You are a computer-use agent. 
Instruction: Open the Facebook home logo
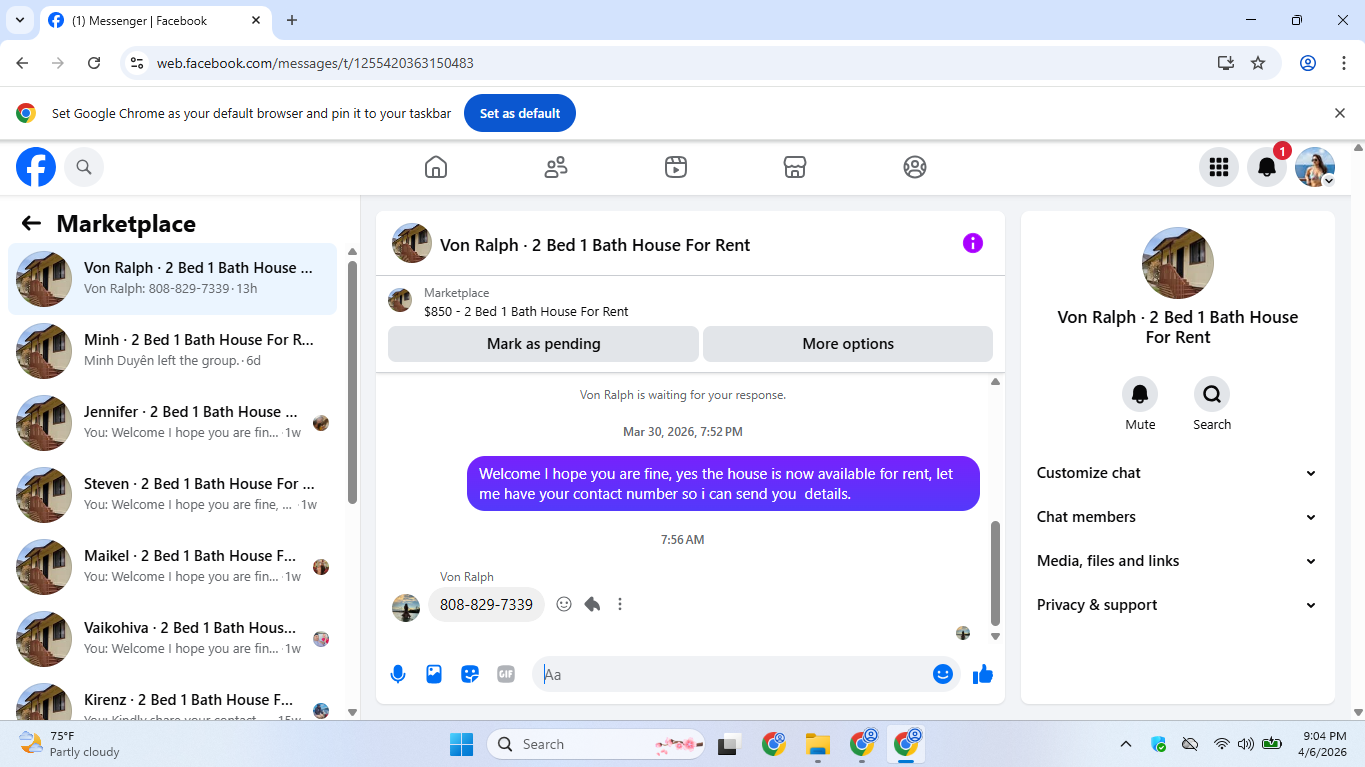tap(36, 167)
